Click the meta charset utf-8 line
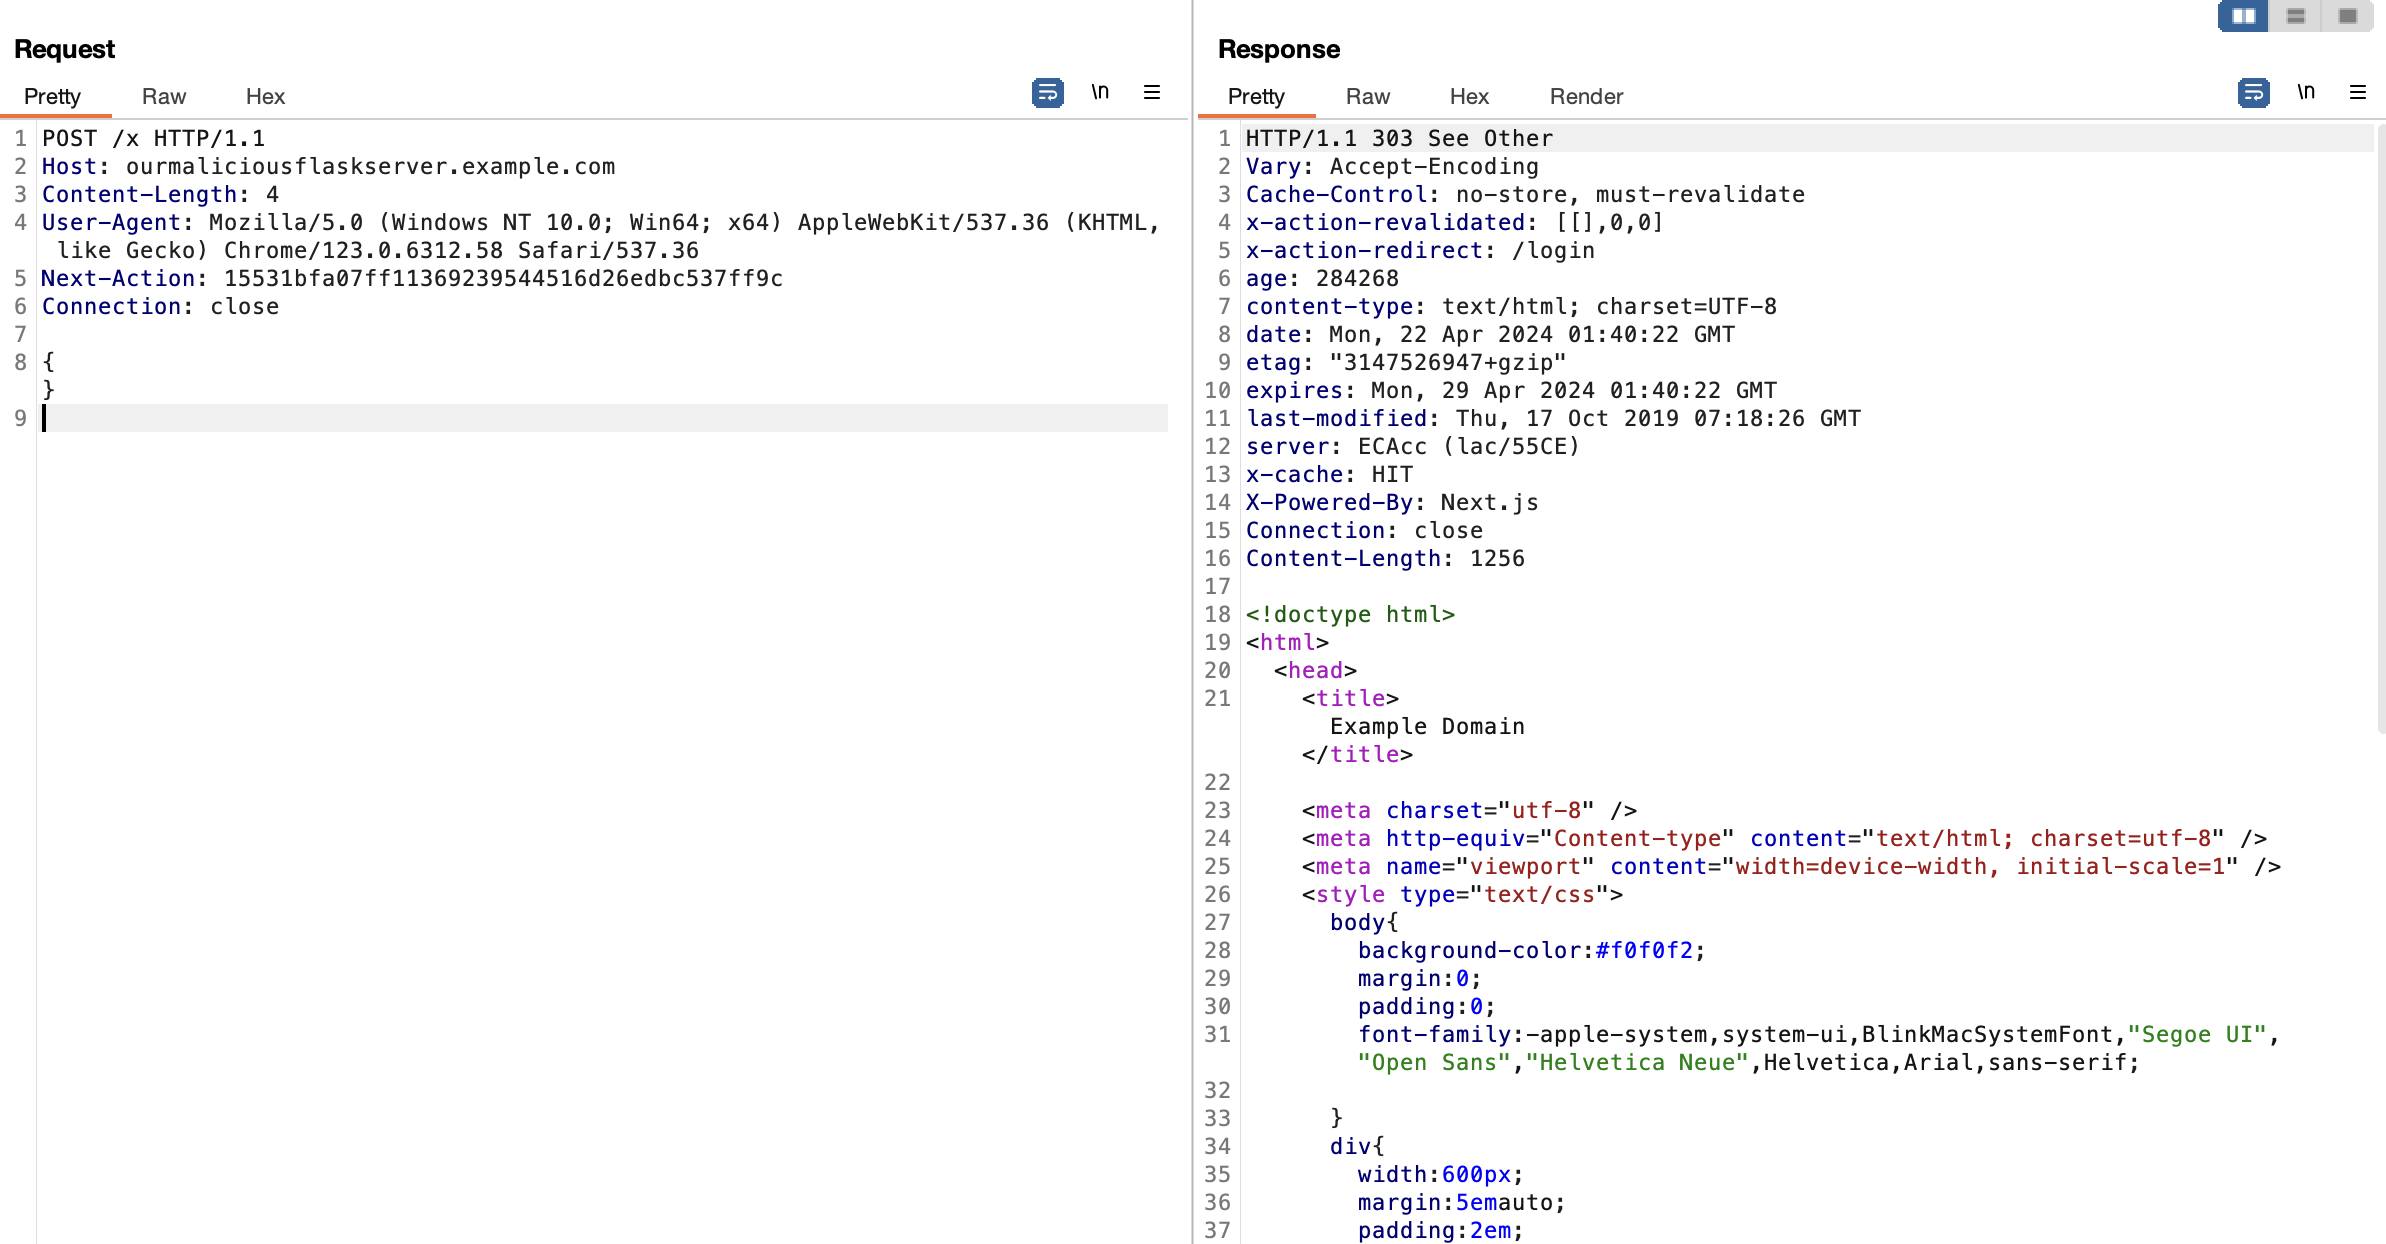 click(x=1469, y=810)
